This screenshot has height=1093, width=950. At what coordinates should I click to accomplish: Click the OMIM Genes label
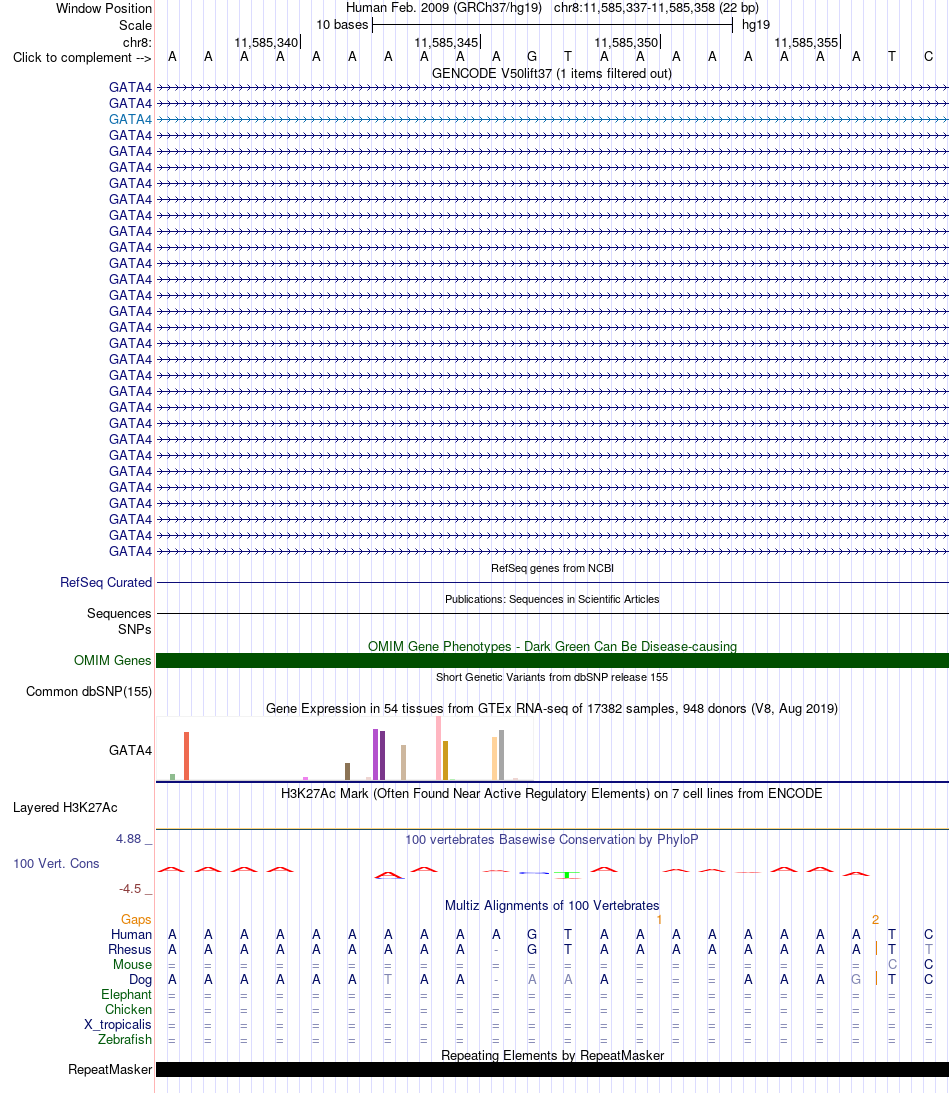coord(112,660)
